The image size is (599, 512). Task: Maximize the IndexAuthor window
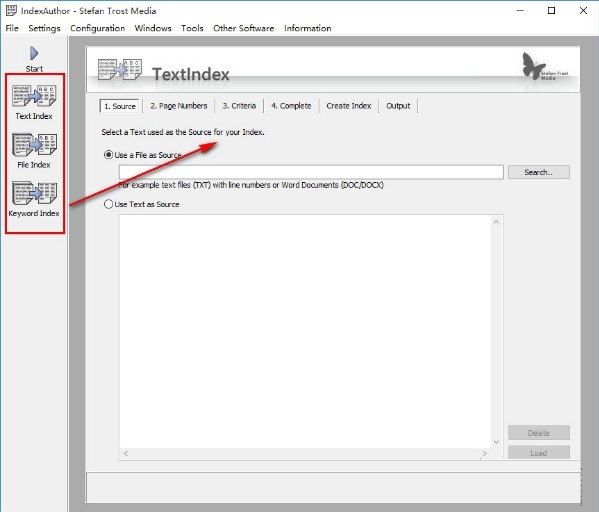click(551, 11)
